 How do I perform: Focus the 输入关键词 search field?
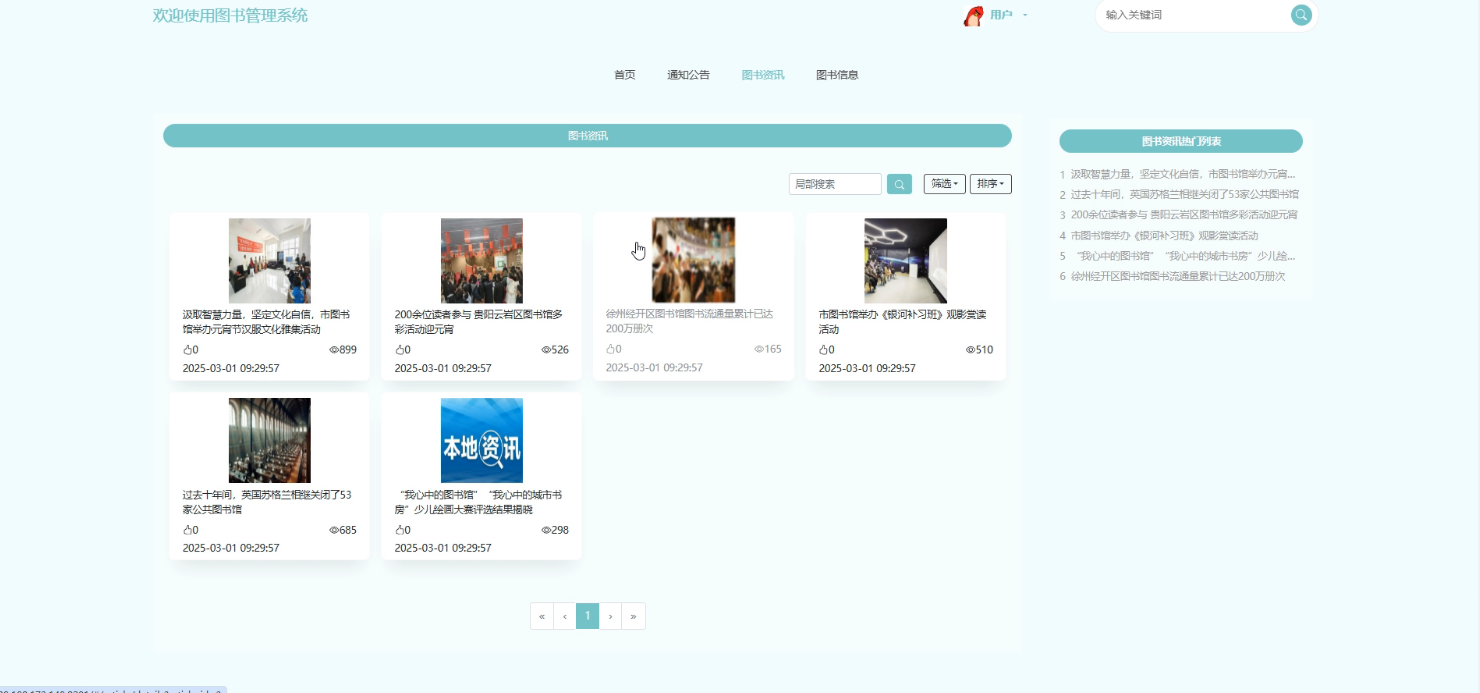click(1195, 15)
